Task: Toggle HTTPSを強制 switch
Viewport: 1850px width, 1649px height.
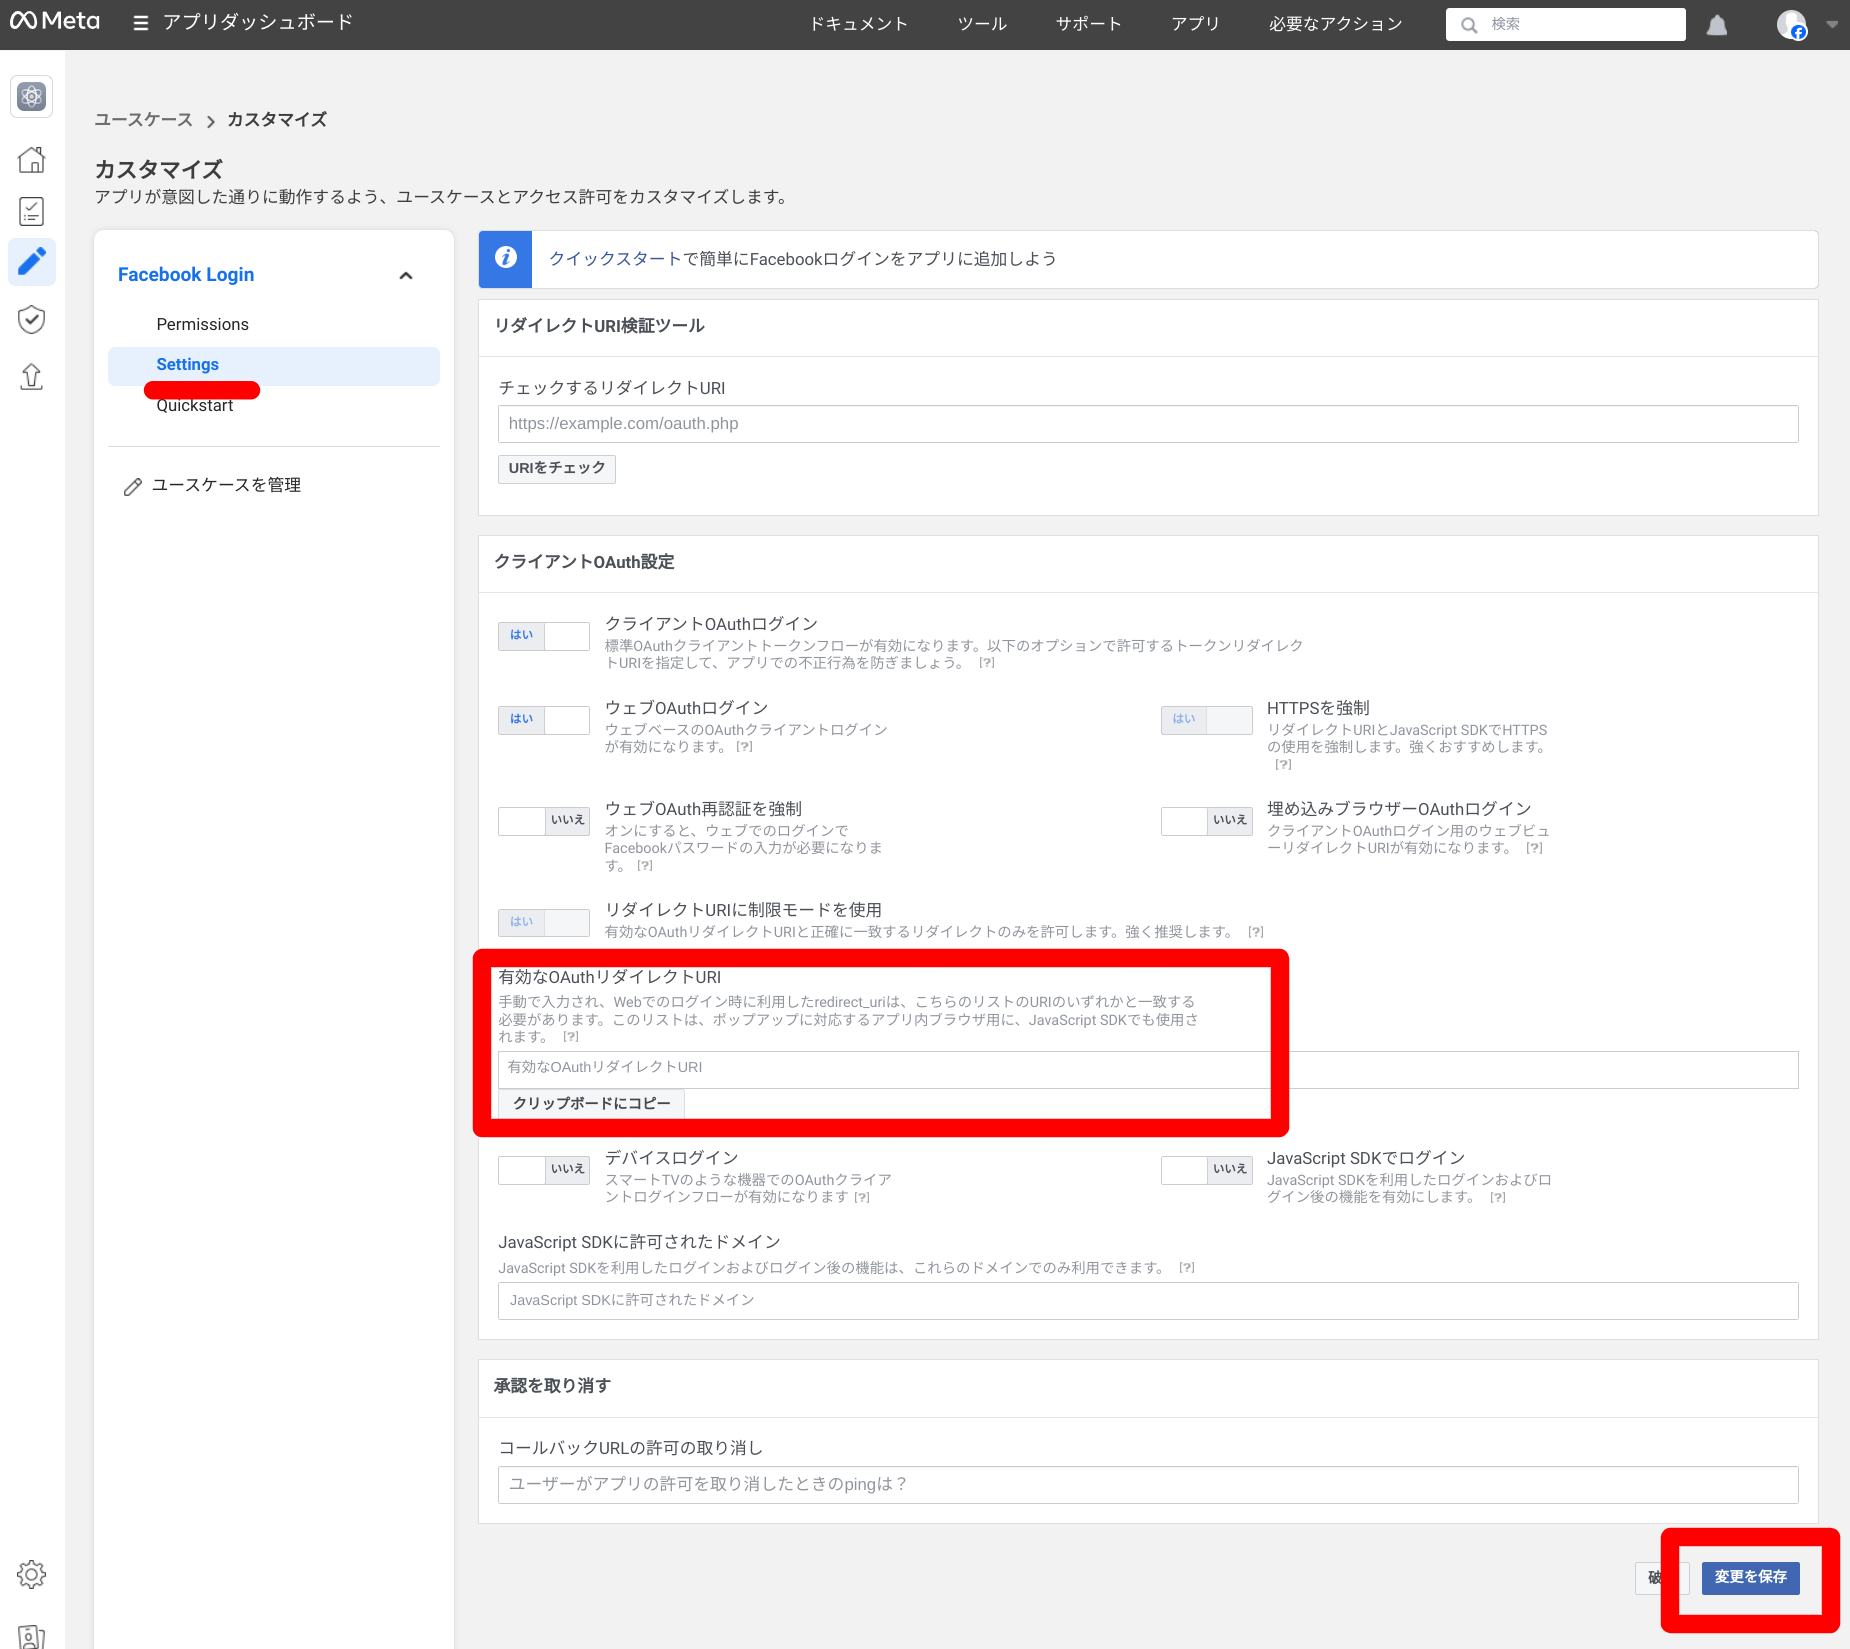Action: pyautogui.click(x=1207, y=720)
